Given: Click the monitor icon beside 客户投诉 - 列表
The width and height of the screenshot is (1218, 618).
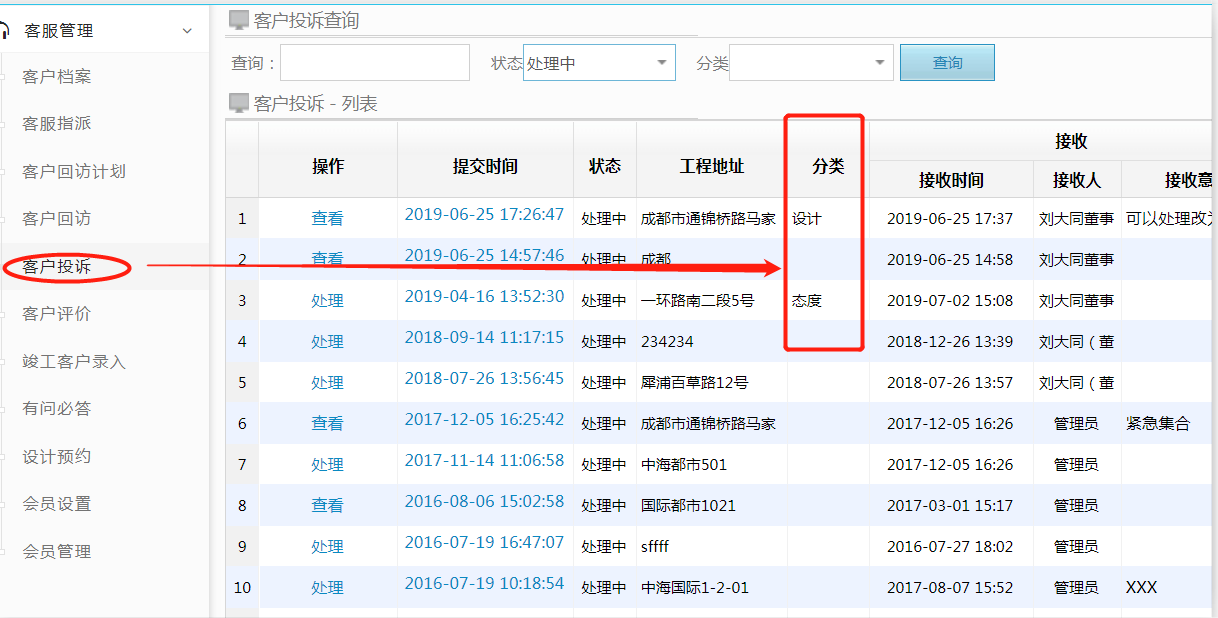Looking at the screenshot, I should [239, 103].
